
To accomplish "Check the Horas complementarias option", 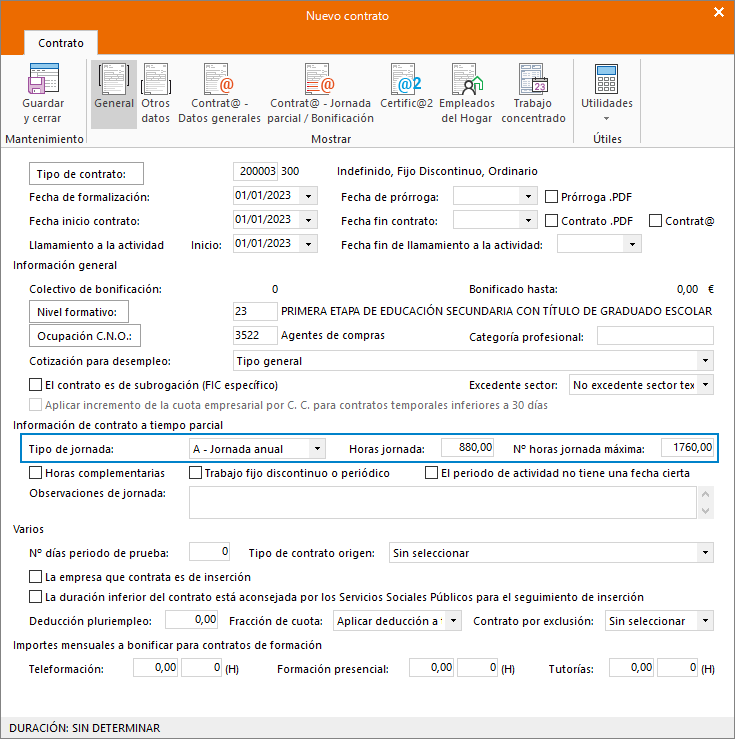I will tap(37, 473).
